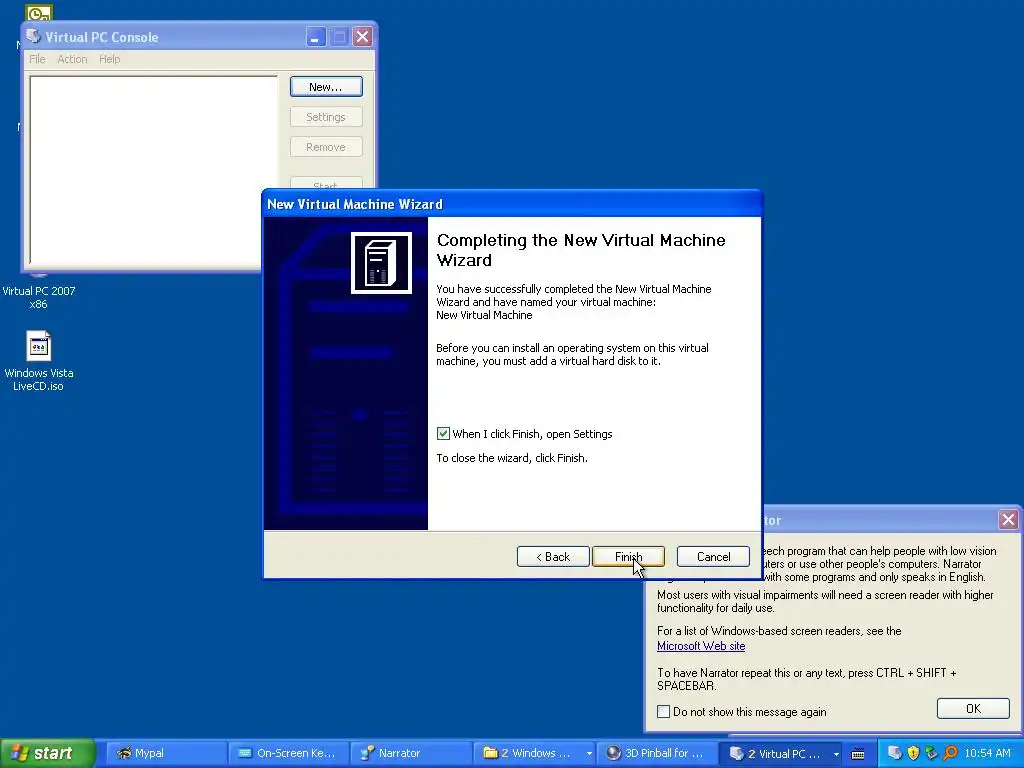The height and width of the screenshot is (768, 1024).
Task: Click the virtual machine list area in Console
Action: click(153, 170)
